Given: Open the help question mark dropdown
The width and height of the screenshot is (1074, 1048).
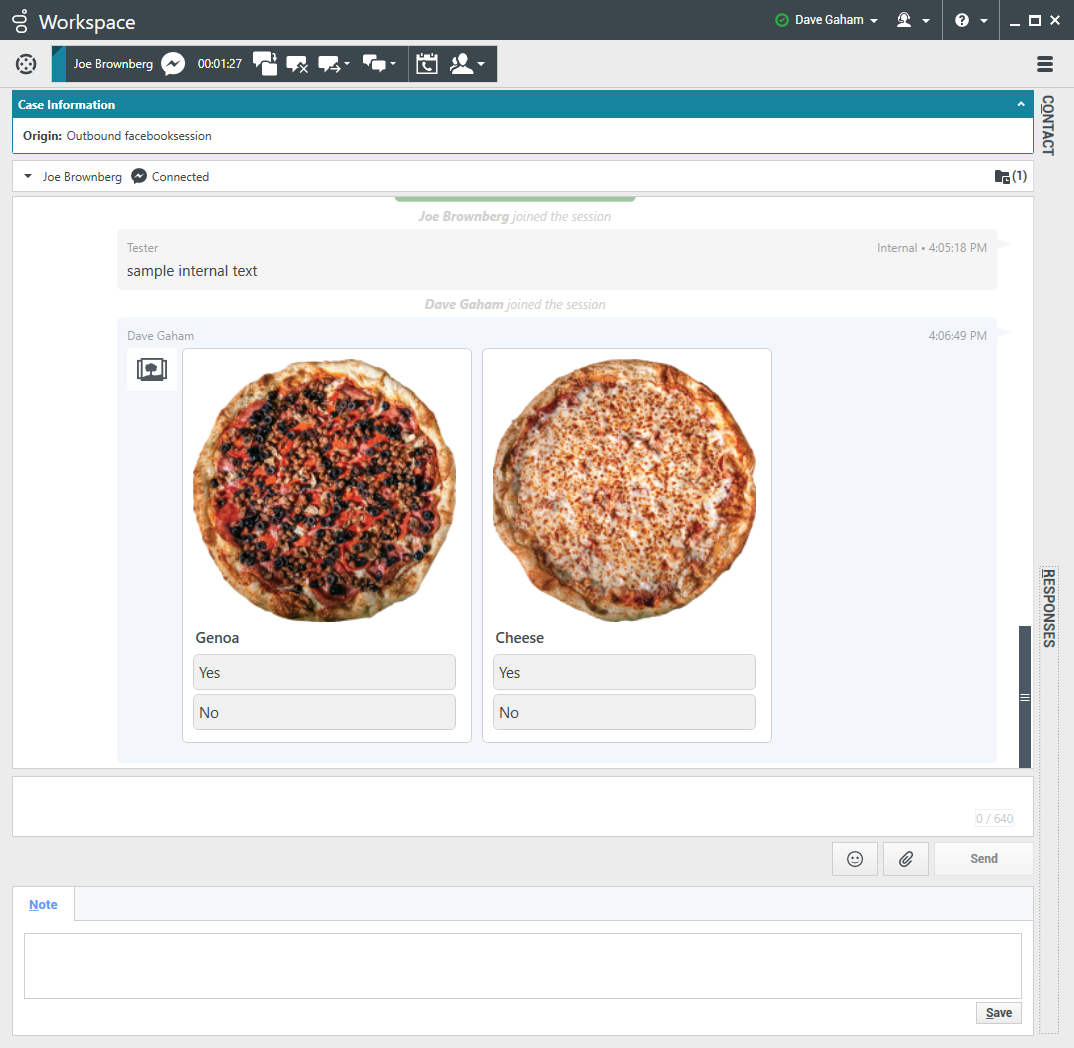Looking at the screenshot, I should pyautogui.click(x=970, y=20).
